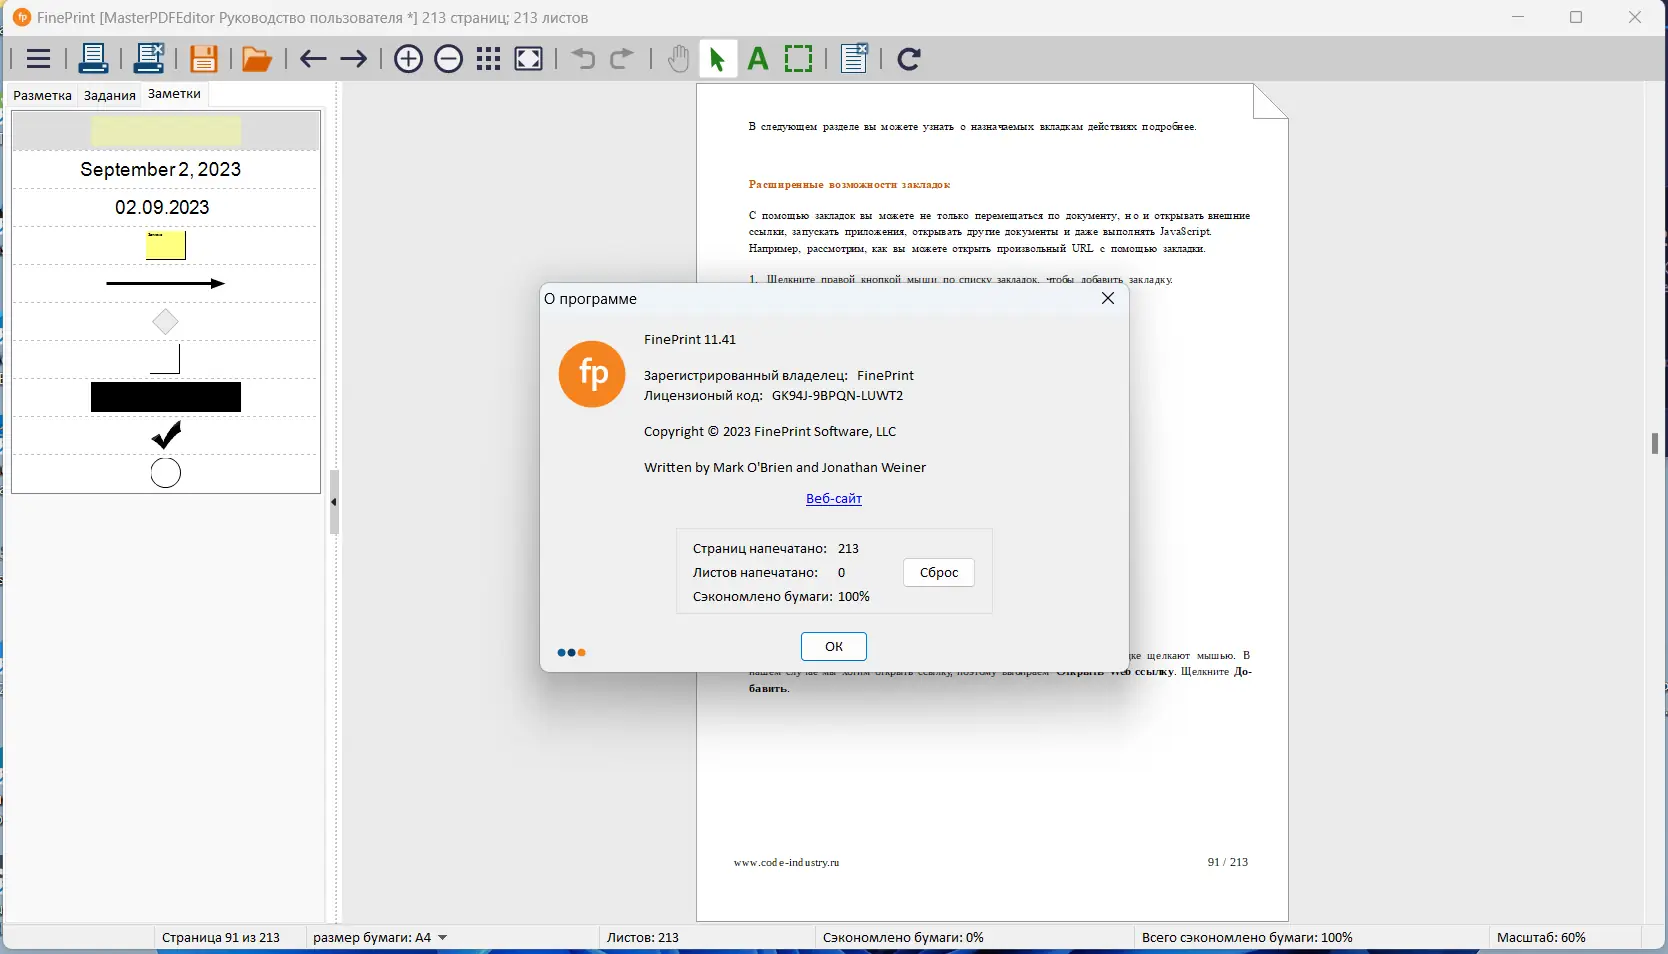This screenshot has width=1668, height=954.
Task: Click the Print icon in toolbar
Action: coord(93,59)
